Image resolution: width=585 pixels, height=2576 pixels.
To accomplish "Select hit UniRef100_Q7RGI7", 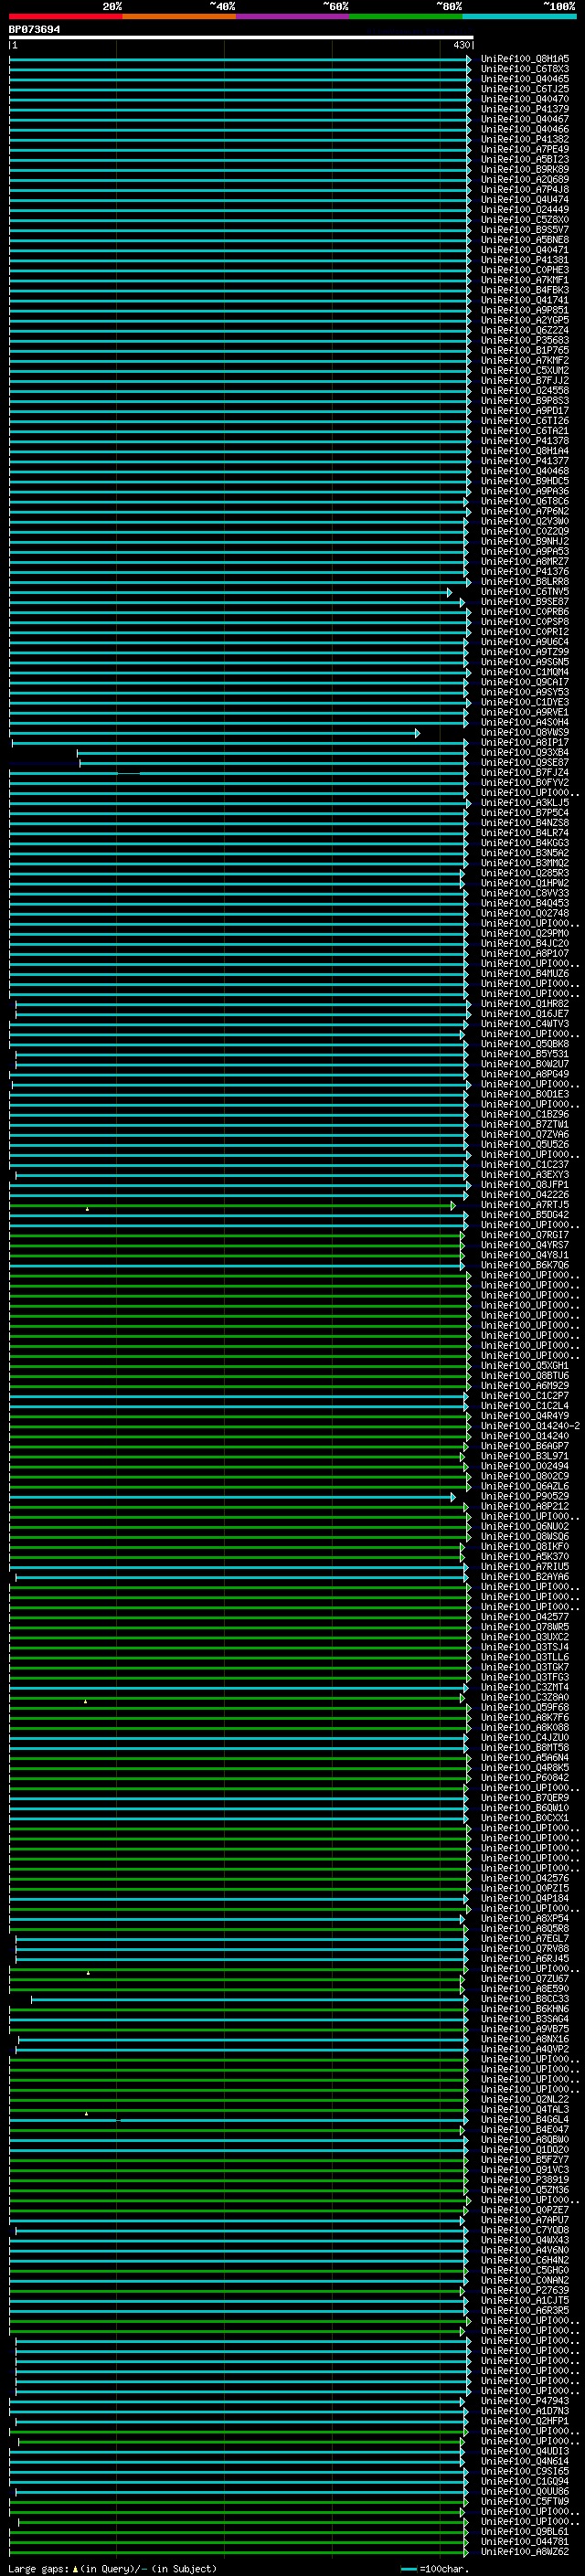I will click(x=525, y=1235).
